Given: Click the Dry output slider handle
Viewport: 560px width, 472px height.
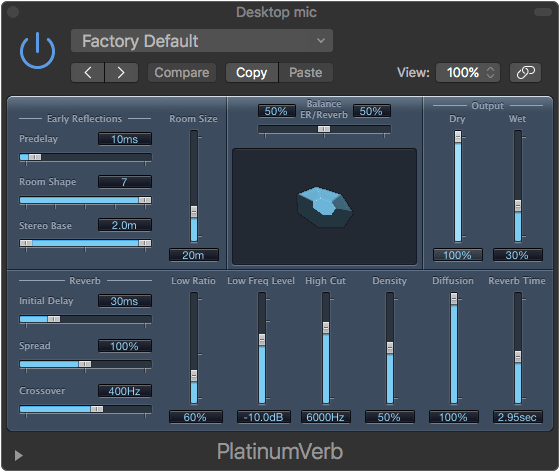Looking at the screenshot, I should [x=458, y=137].
